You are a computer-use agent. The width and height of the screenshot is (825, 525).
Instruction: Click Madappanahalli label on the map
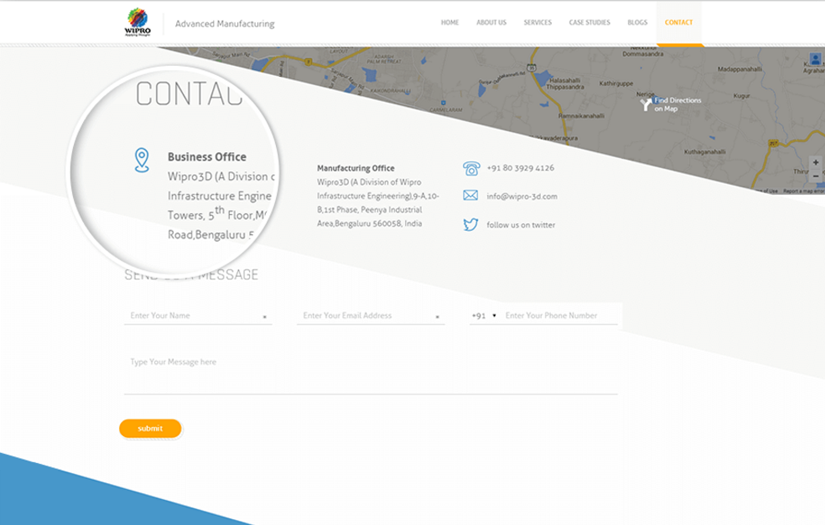pyautogui.click(x=740, y=69)
